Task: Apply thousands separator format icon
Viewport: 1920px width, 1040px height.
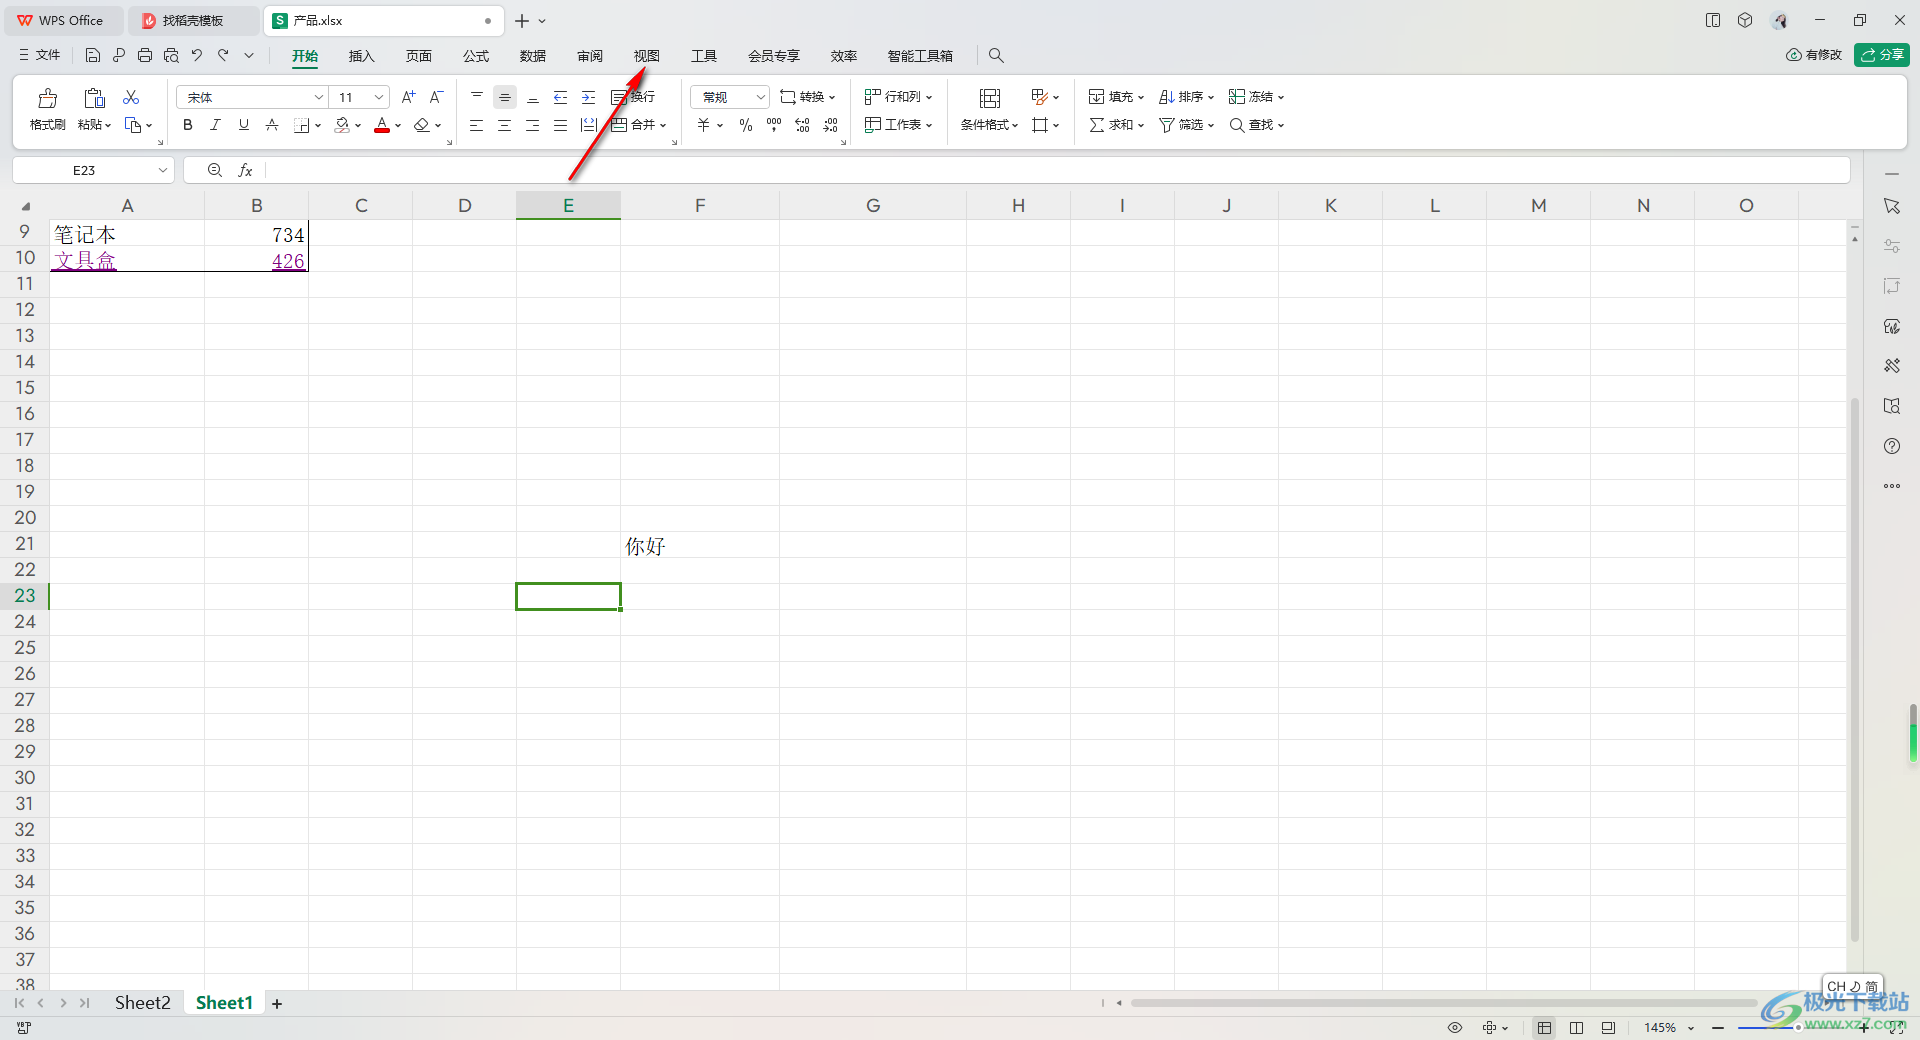Action: coord(774,125)
